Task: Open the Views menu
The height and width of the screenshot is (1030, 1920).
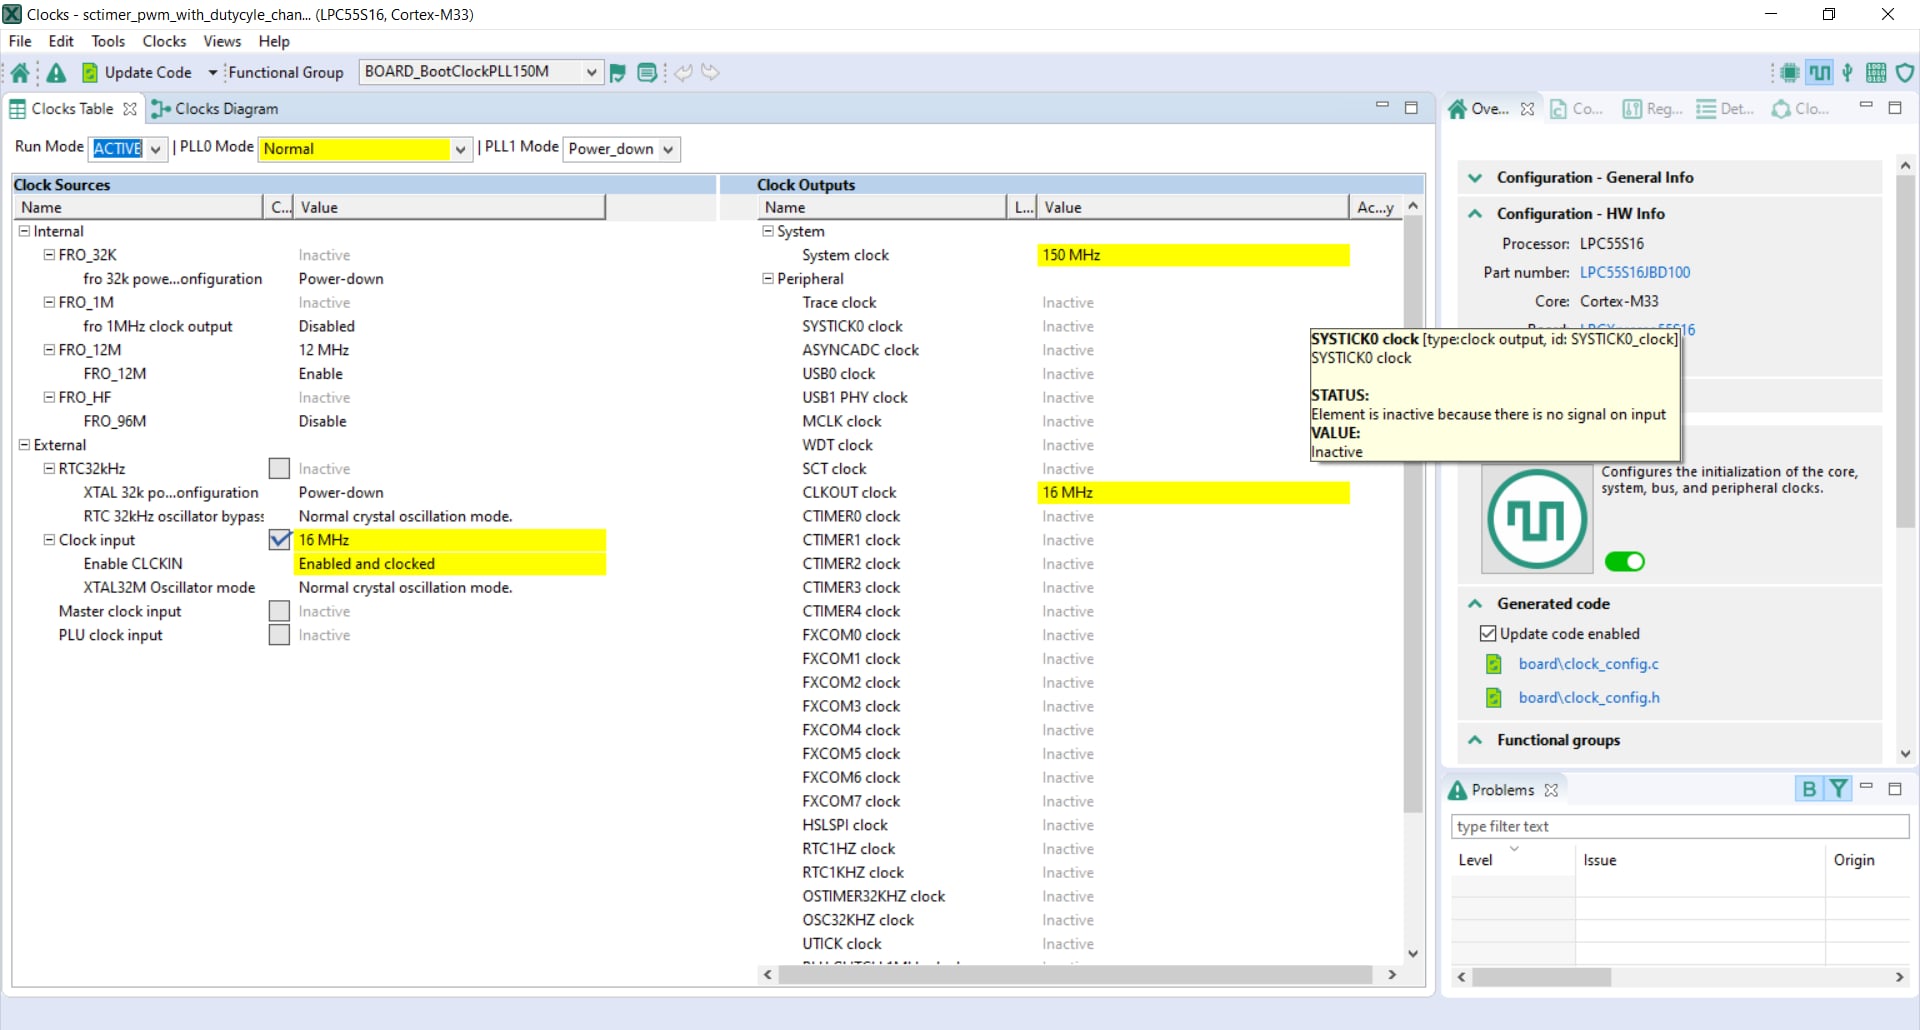Action: tap(222, 41)
